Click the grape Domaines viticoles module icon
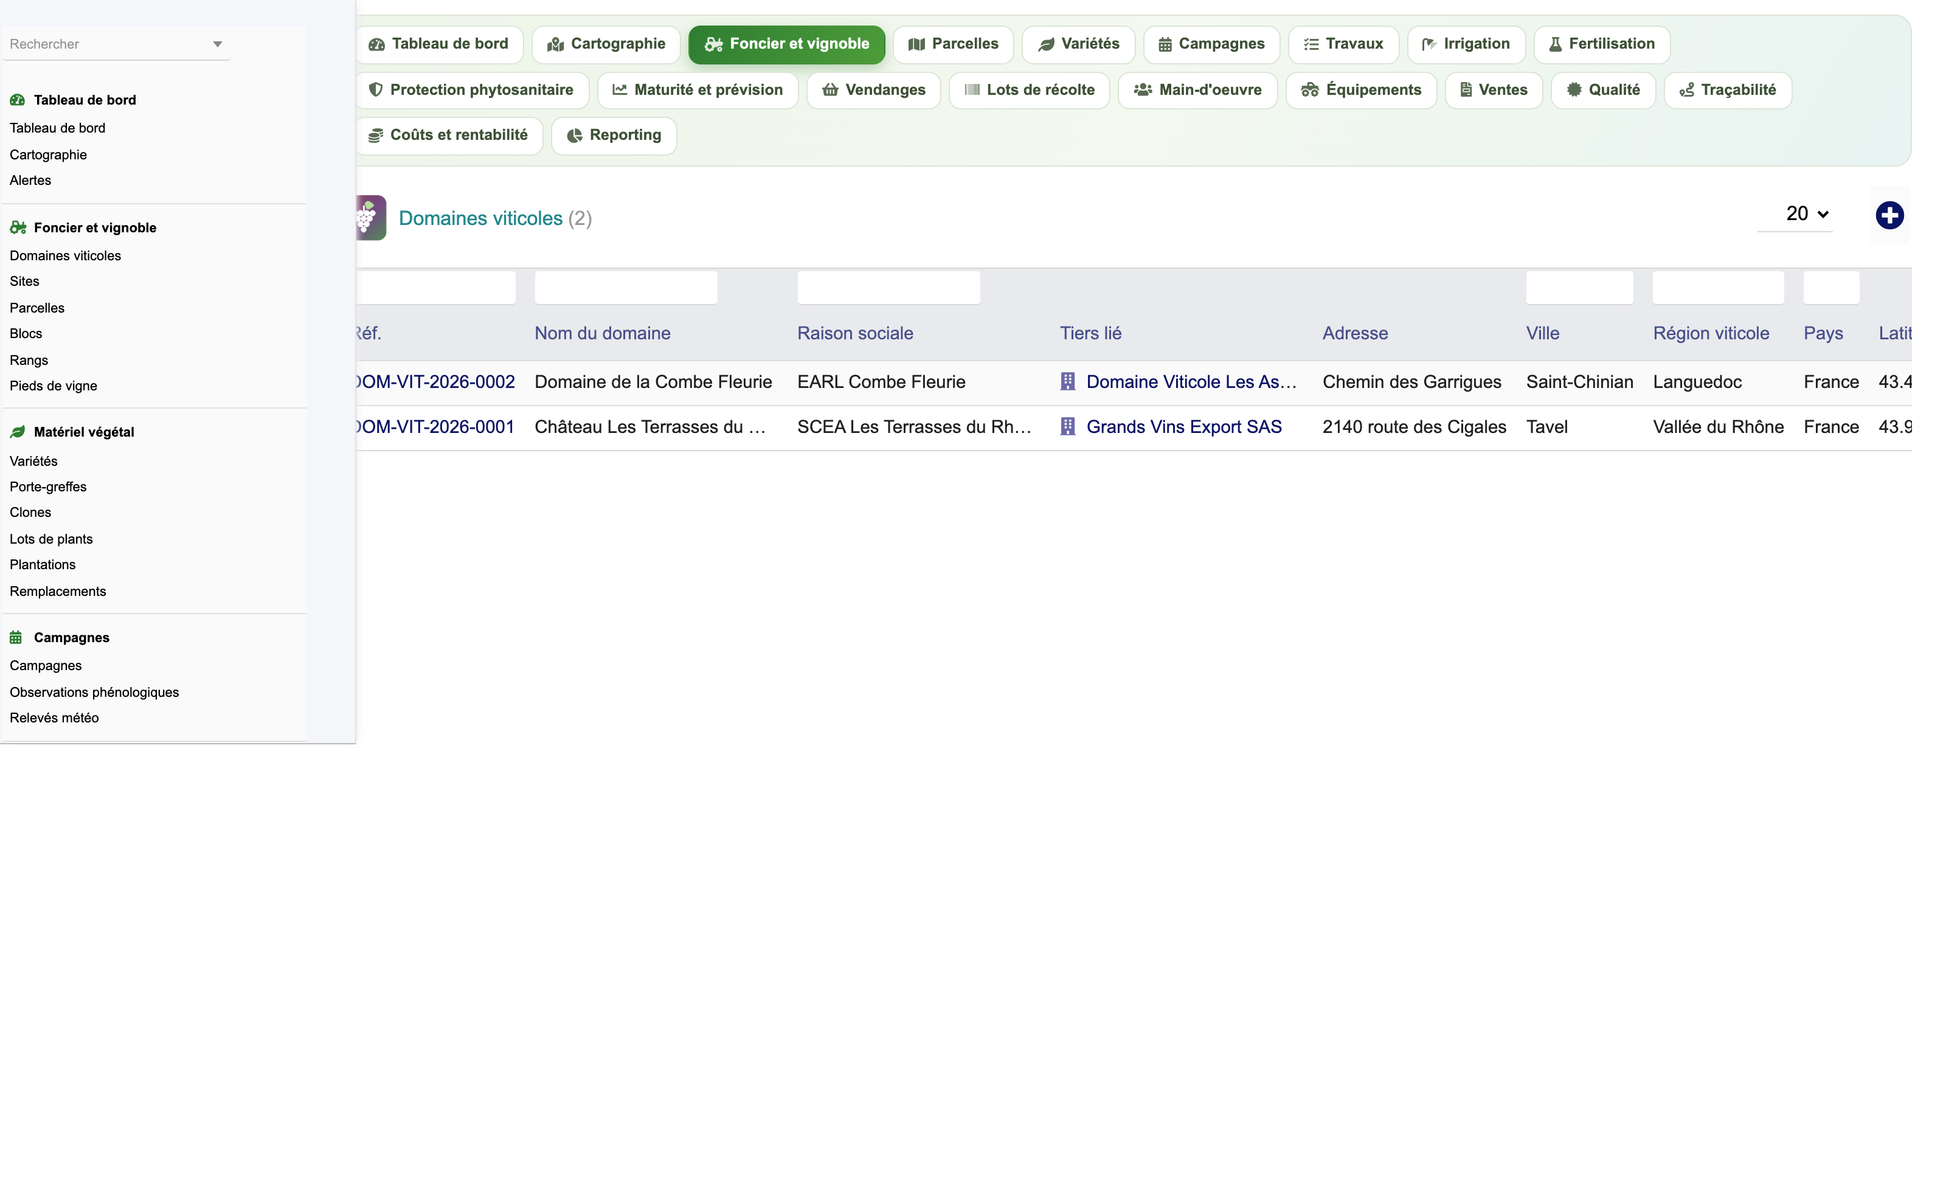 click(x=371, y=218)
